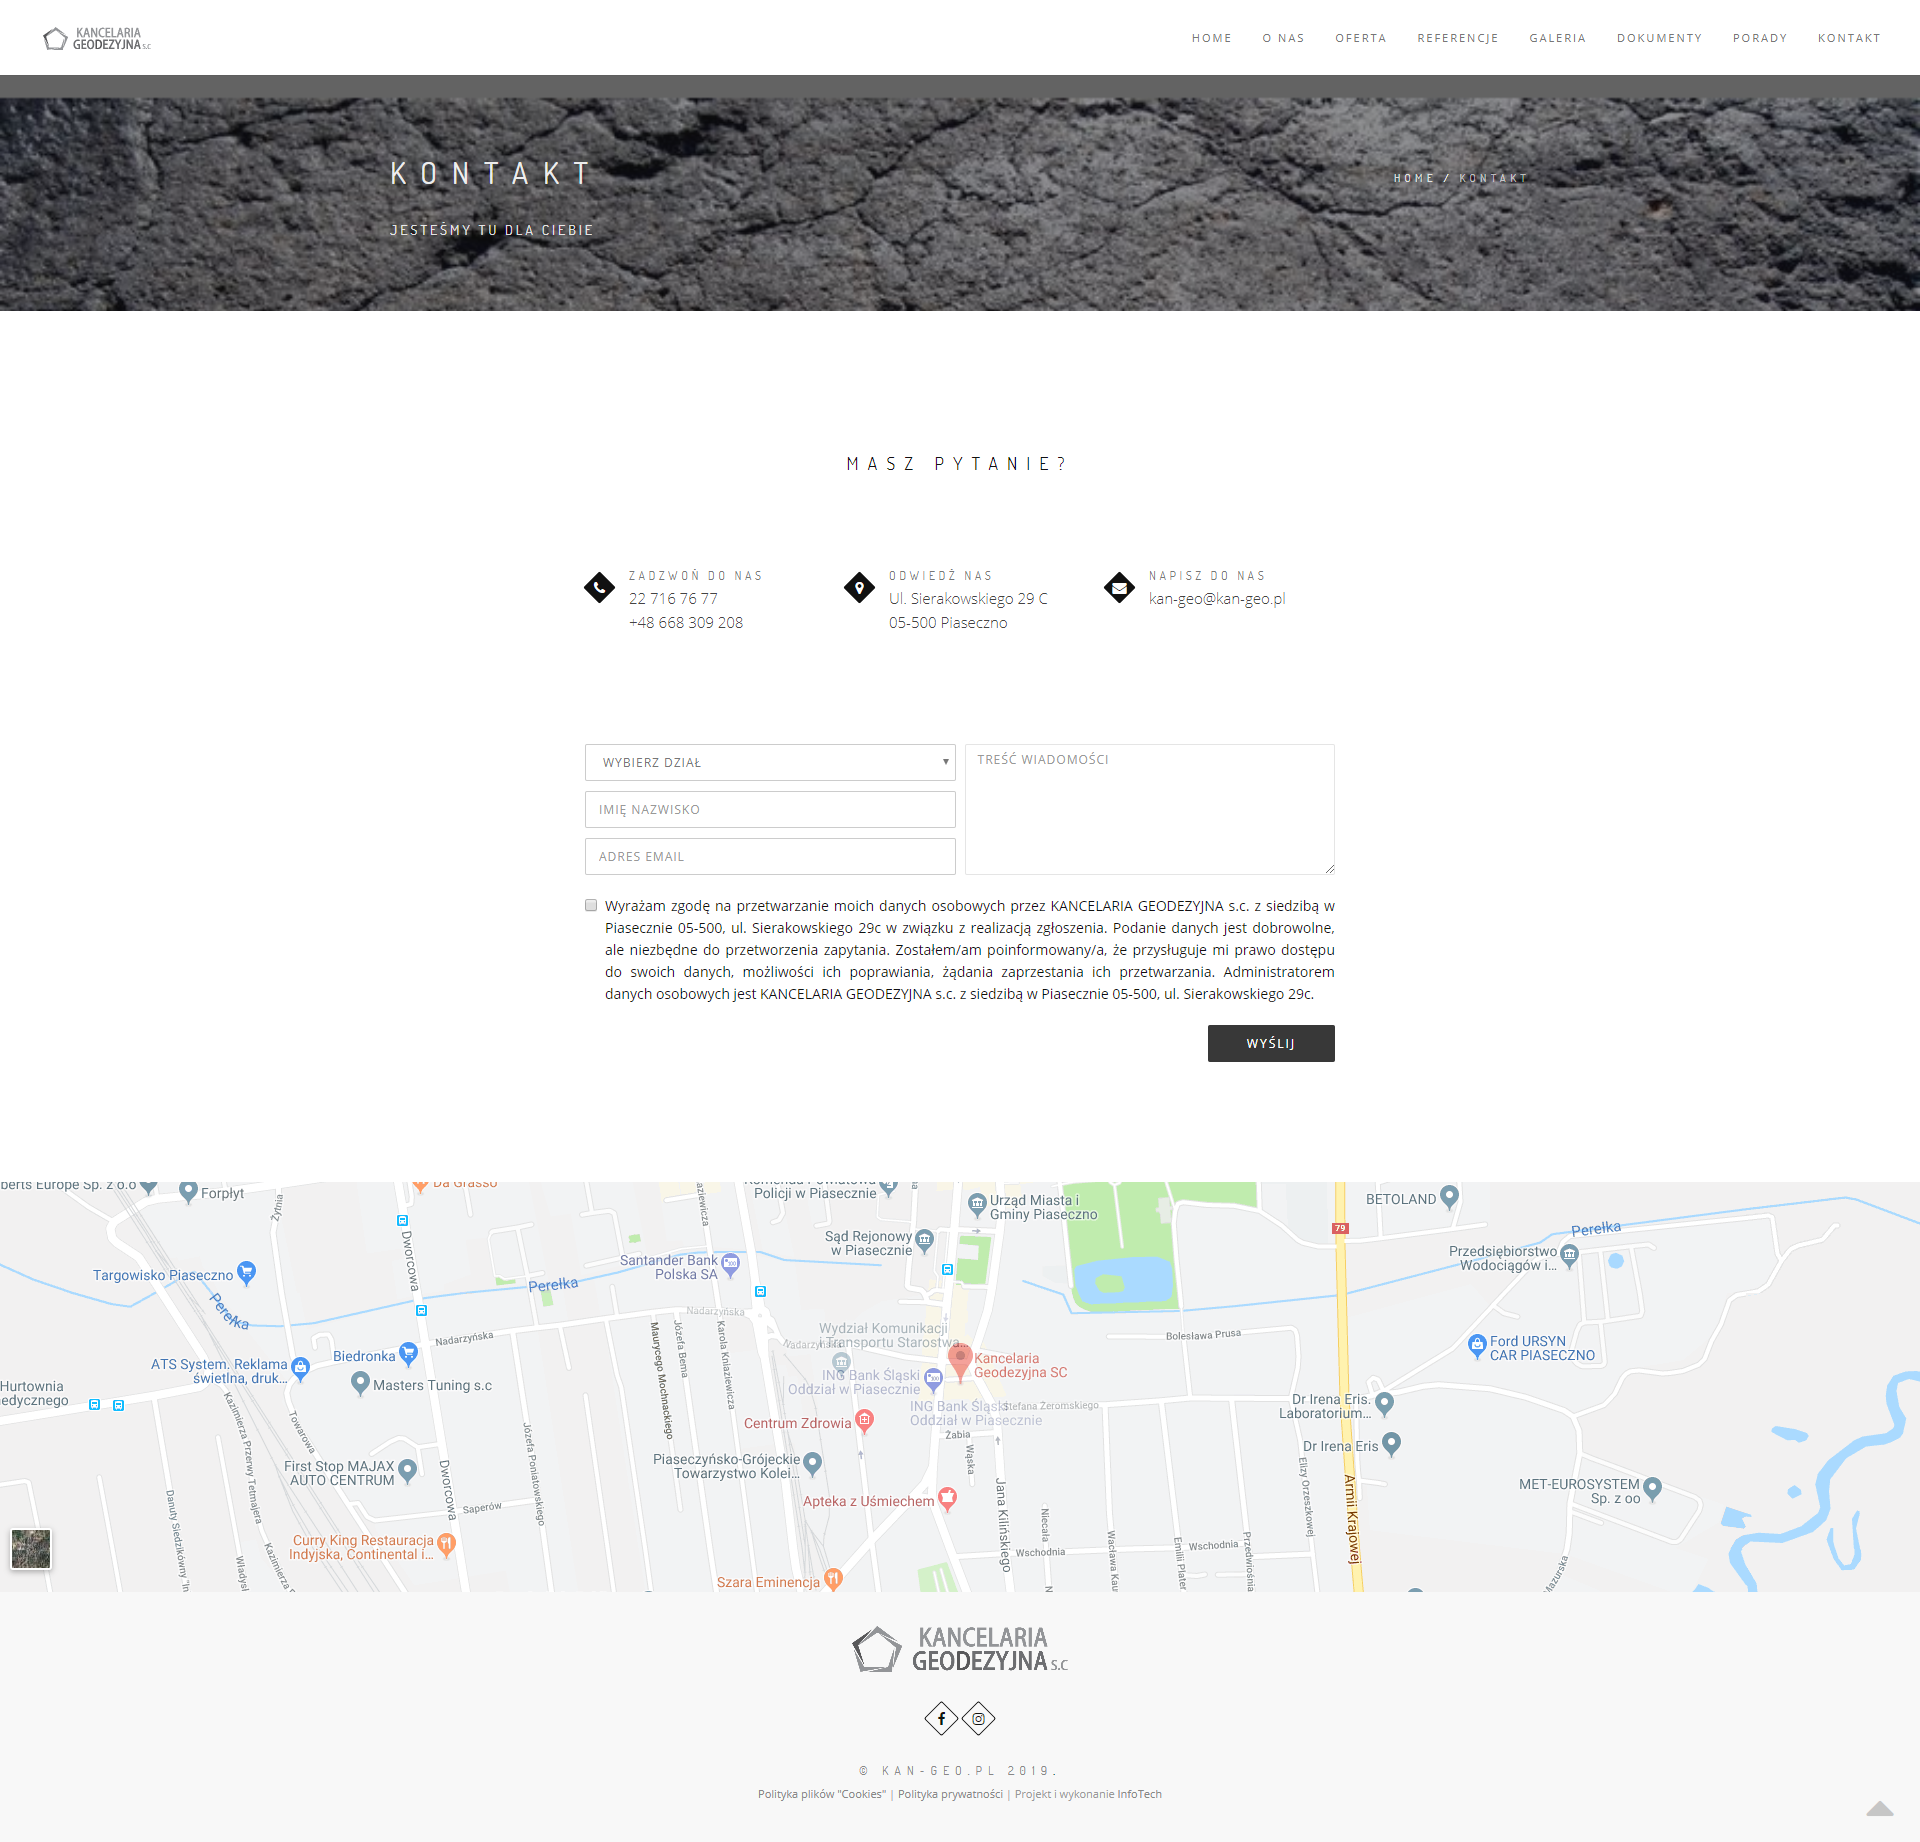Select Forpłyt marker on the map
This screenshot has height=1842, width=1920.
pyautogui.click(x=188, y=1191)
